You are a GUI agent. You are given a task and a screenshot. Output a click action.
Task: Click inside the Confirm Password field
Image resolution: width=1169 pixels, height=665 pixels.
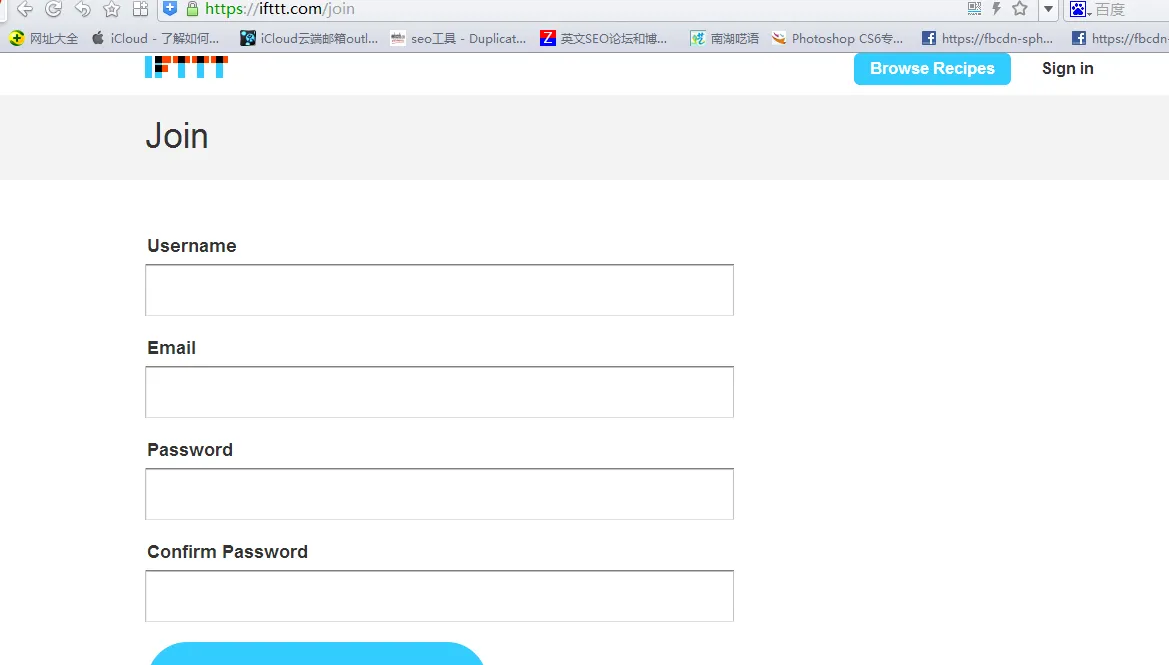tap(439, 596)
